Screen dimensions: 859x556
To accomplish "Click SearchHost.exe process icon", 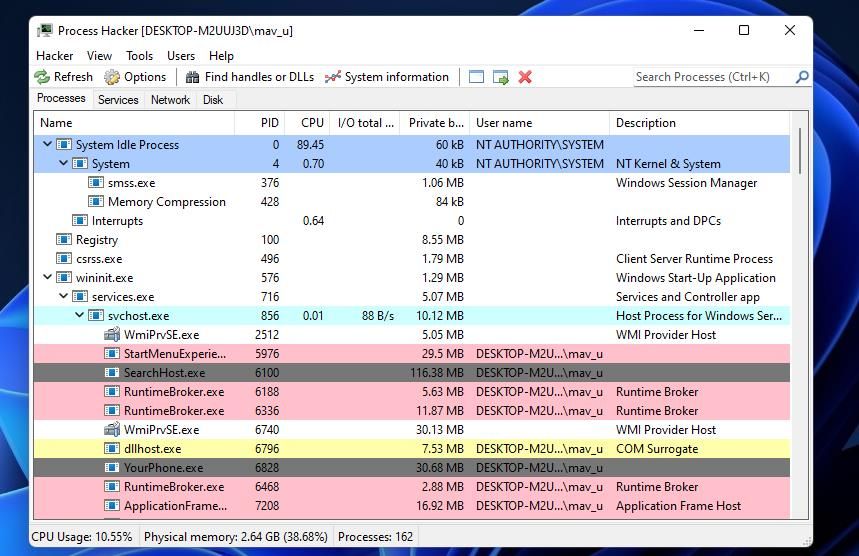I will [112, 372].
